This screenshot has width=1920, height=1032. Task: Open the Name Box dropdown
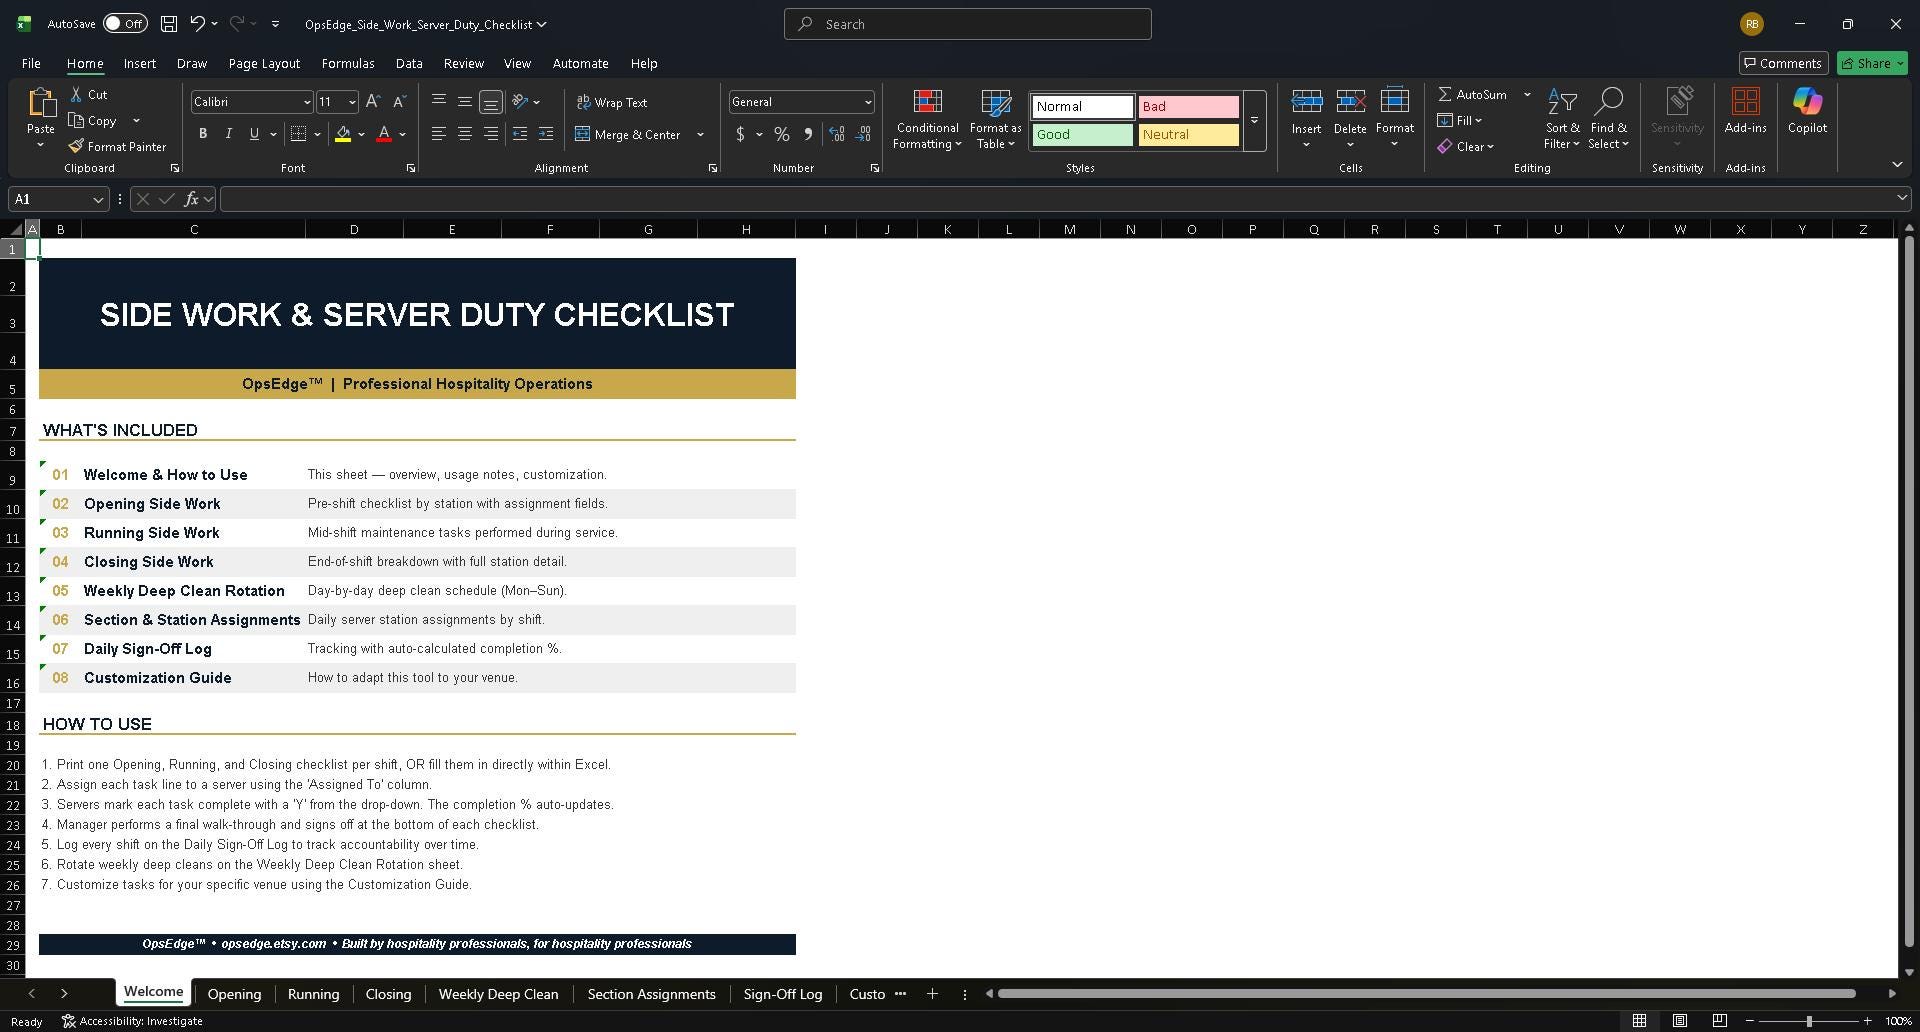[98, 199]
